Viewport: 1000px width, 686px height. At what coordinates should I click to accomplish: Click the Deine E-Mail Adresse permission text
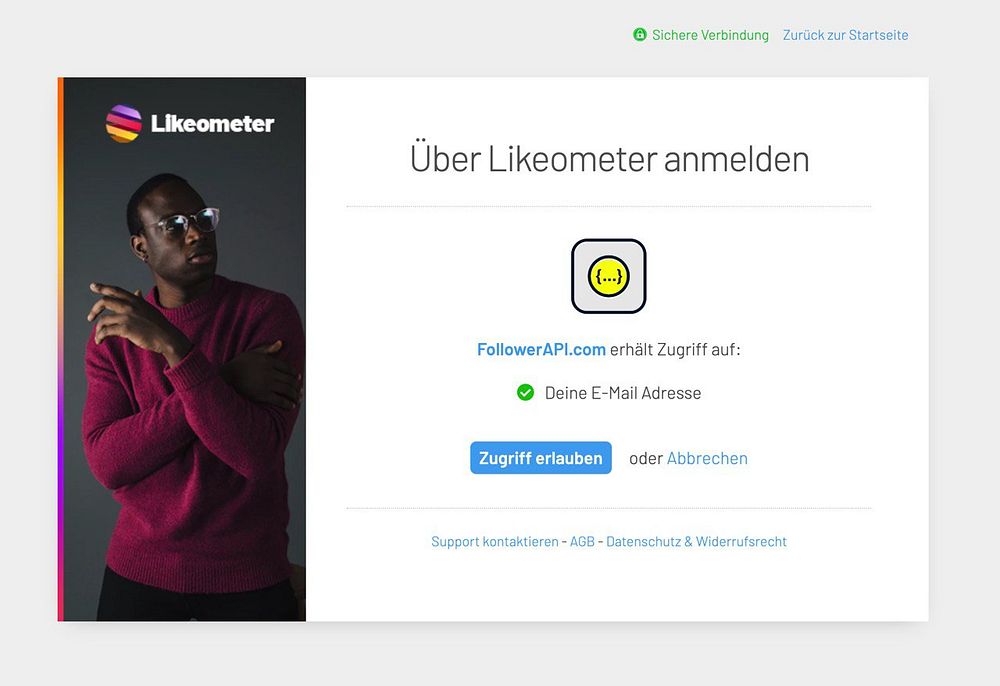[x=623, y=393]
